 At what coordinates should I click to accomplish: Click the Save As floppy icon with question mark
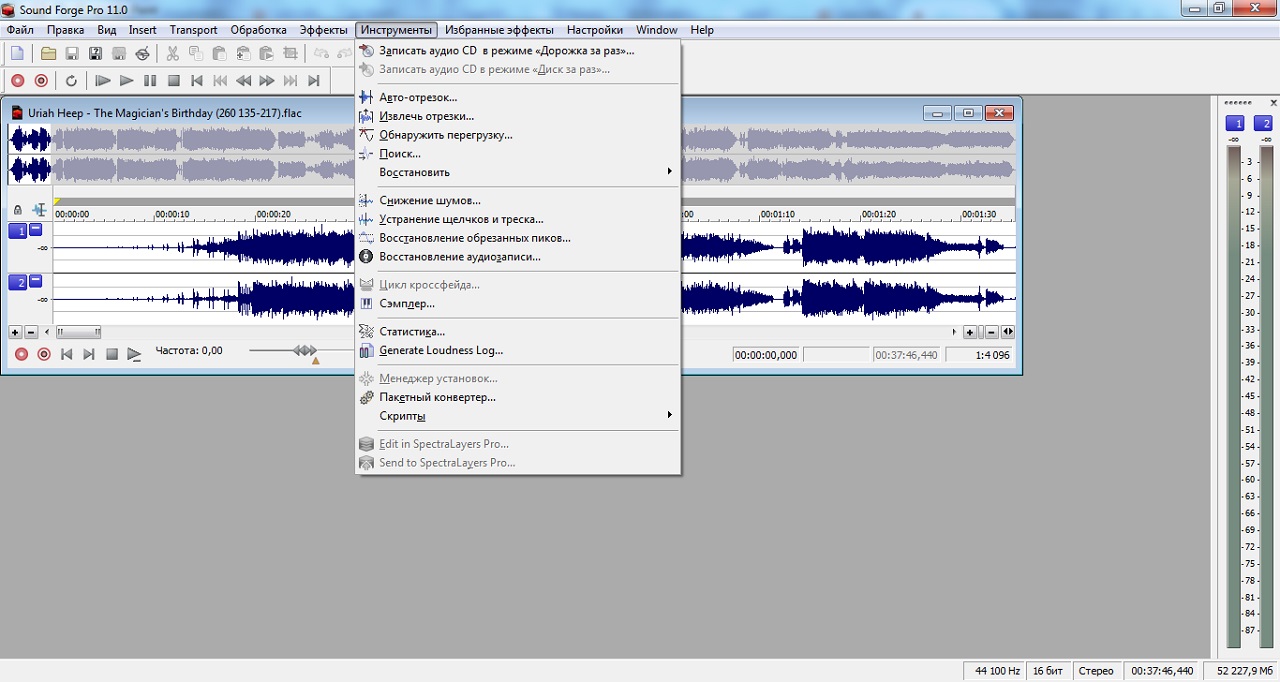point(96,54)
